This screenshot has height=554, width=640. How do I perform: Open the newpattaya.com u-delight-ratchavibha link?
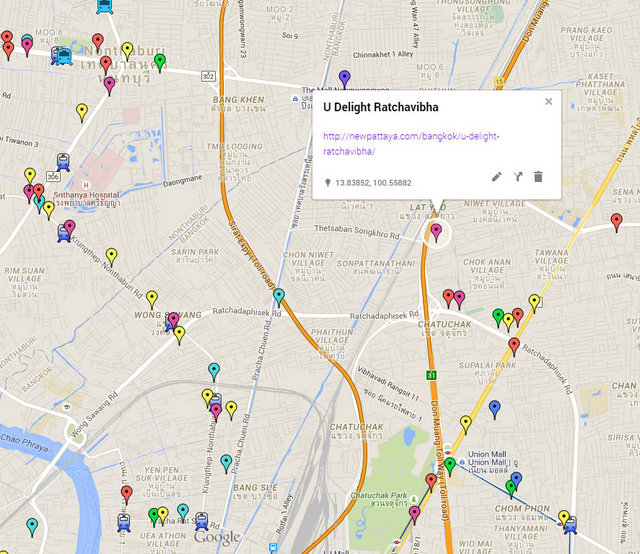(411, 144)
